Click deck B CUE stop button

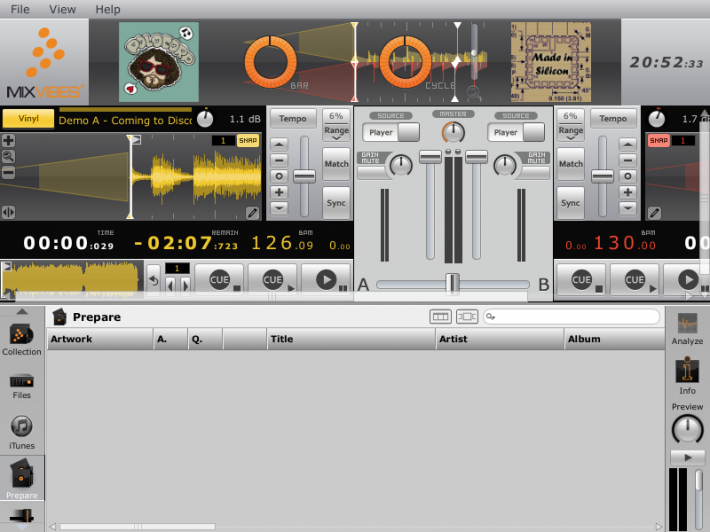tap(582, 280)
